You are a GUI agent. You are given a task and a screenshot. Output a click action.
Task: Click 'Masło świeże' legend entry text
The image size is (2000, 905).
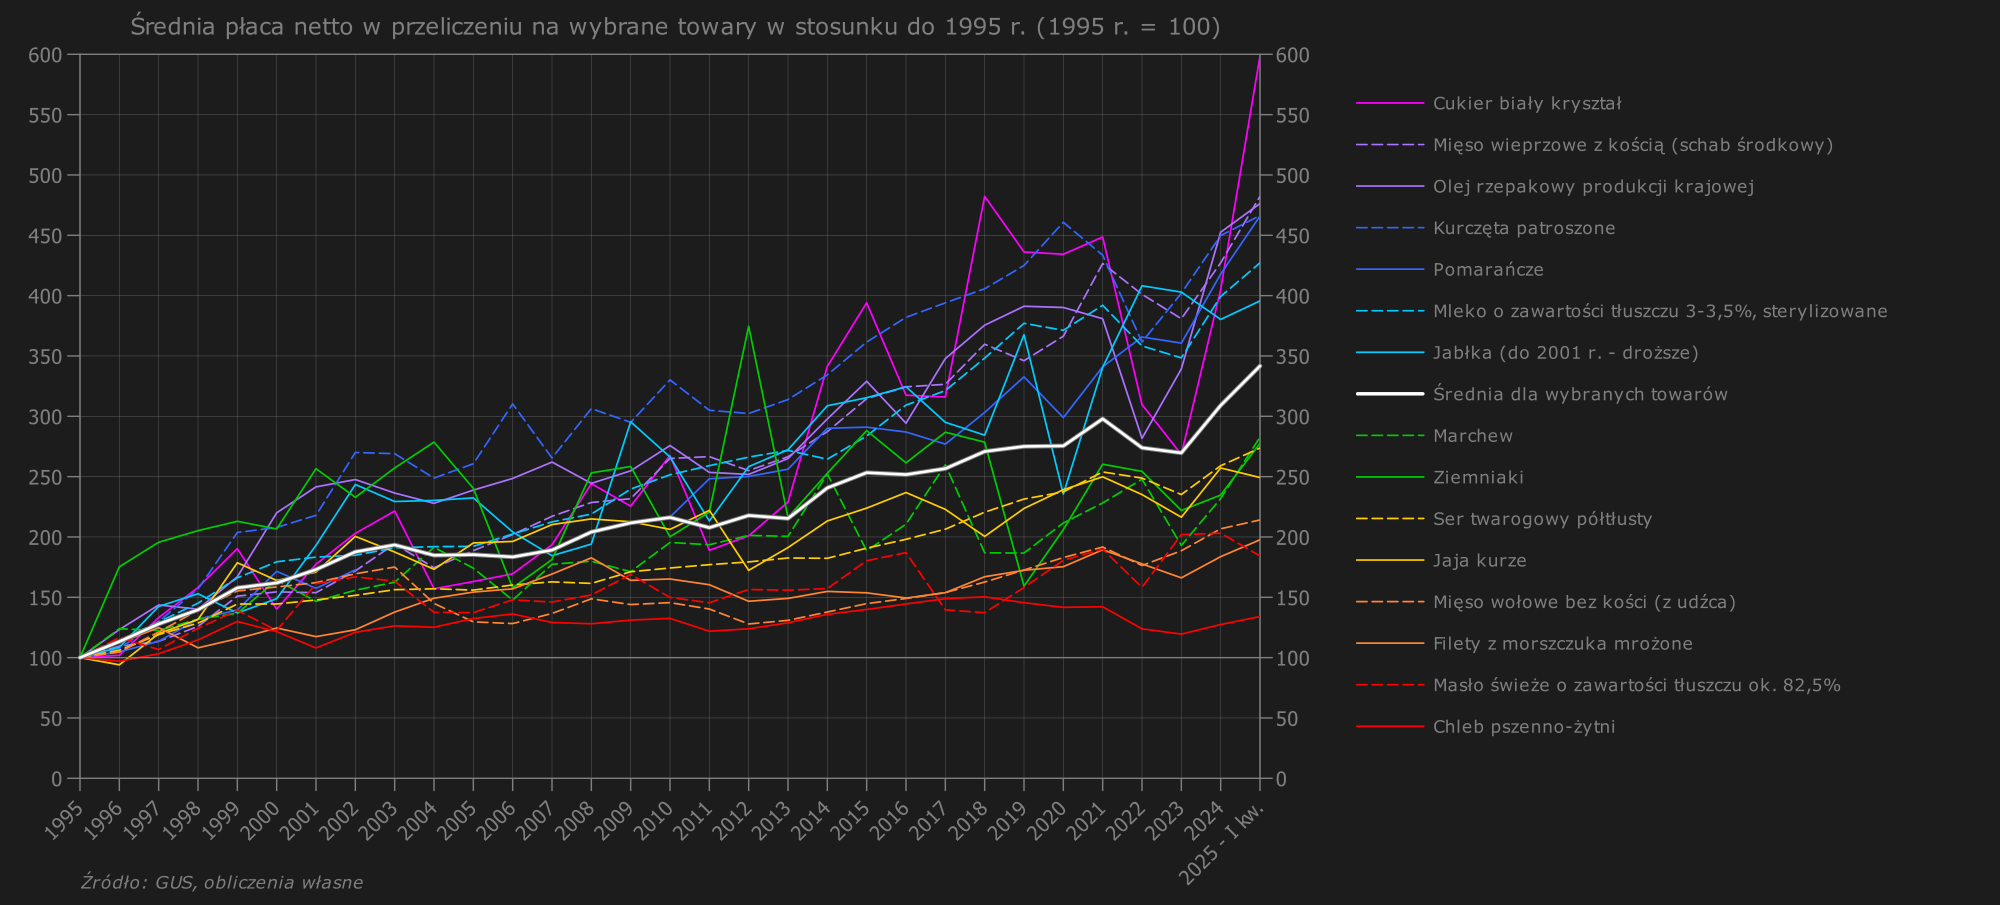pos(1636,686)
